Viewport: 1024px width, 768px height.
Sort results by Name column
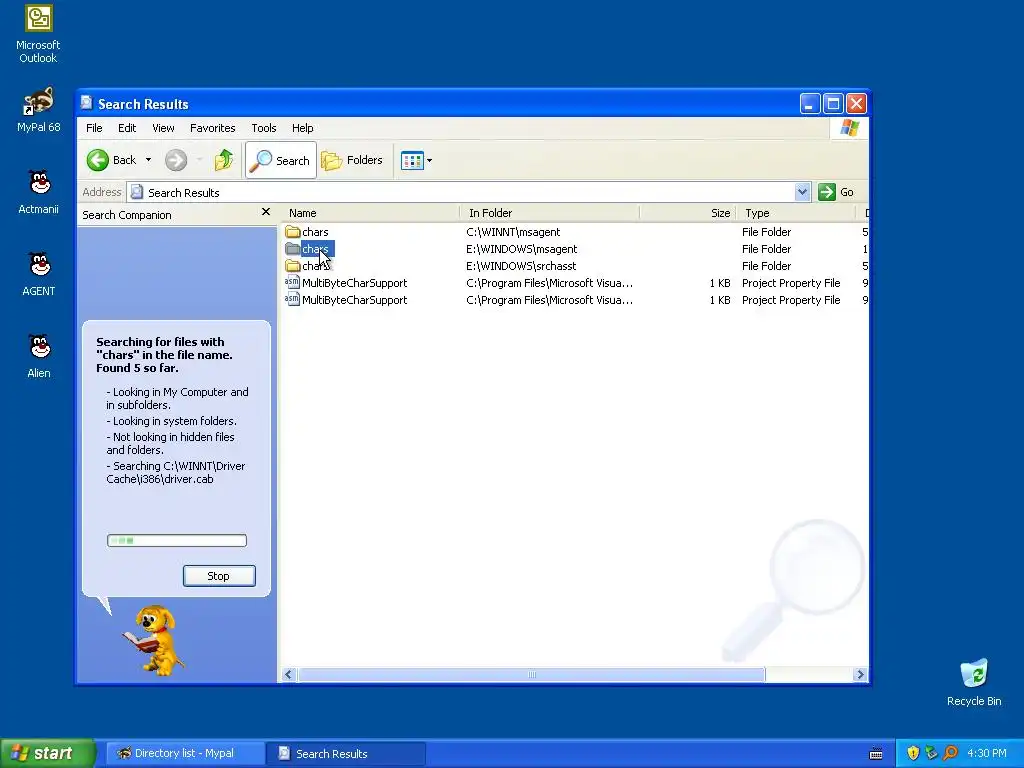[371, 213]
